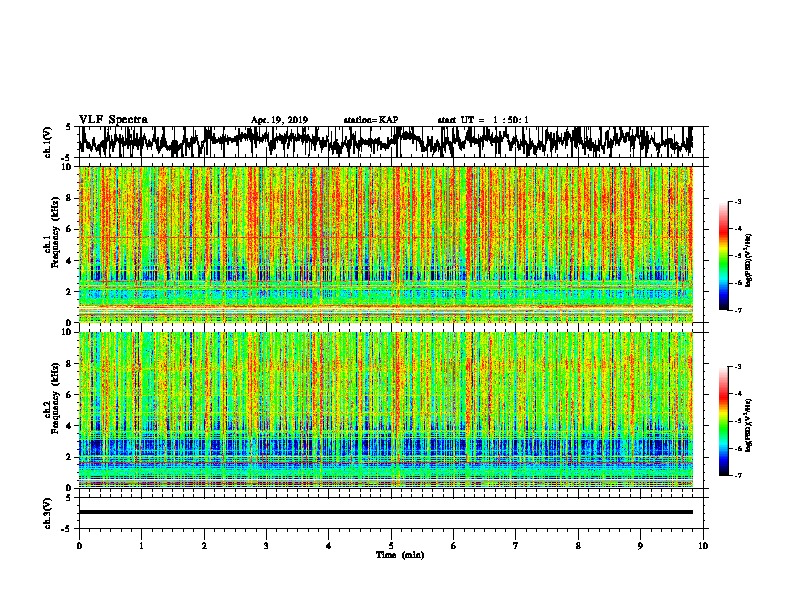Click time axis tick label '6'
792x612 pixels.
(x=454, y=546)
